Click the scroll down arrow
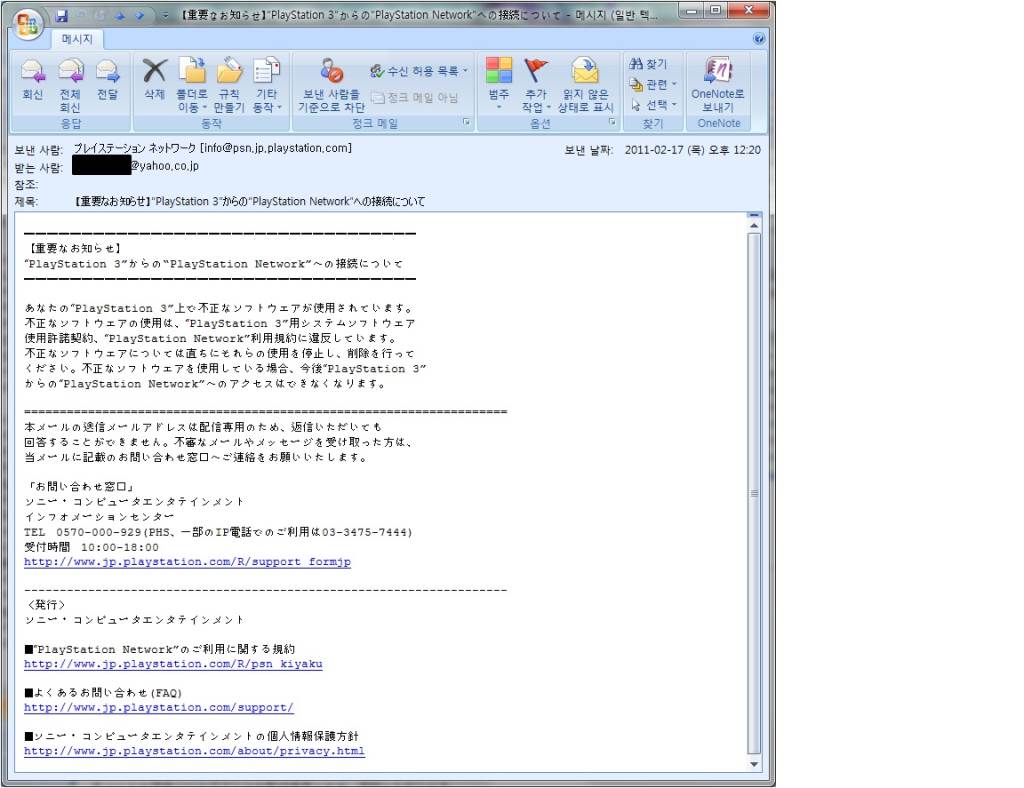The width and height of the screenshot is (1024, 788). (754, 764)
